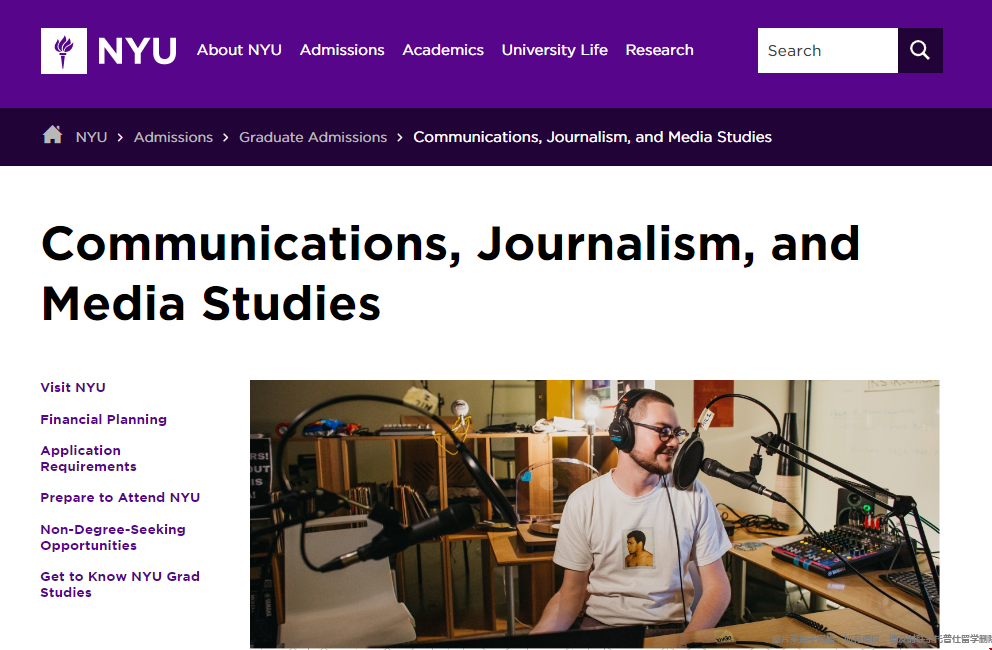Open Get to Know NYU Grad Studies link
The width and height of the screenshot is (992, 650).
pos(120,584)
